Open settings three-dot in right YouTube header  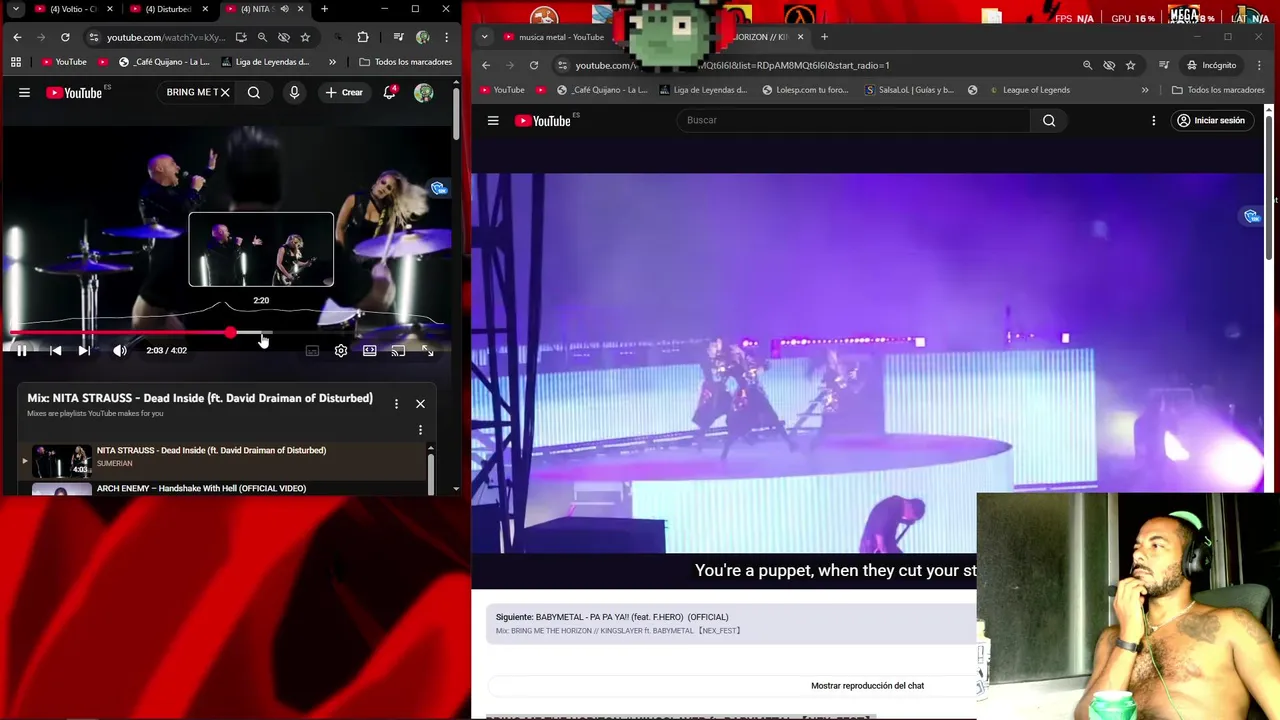(1153, 120)
